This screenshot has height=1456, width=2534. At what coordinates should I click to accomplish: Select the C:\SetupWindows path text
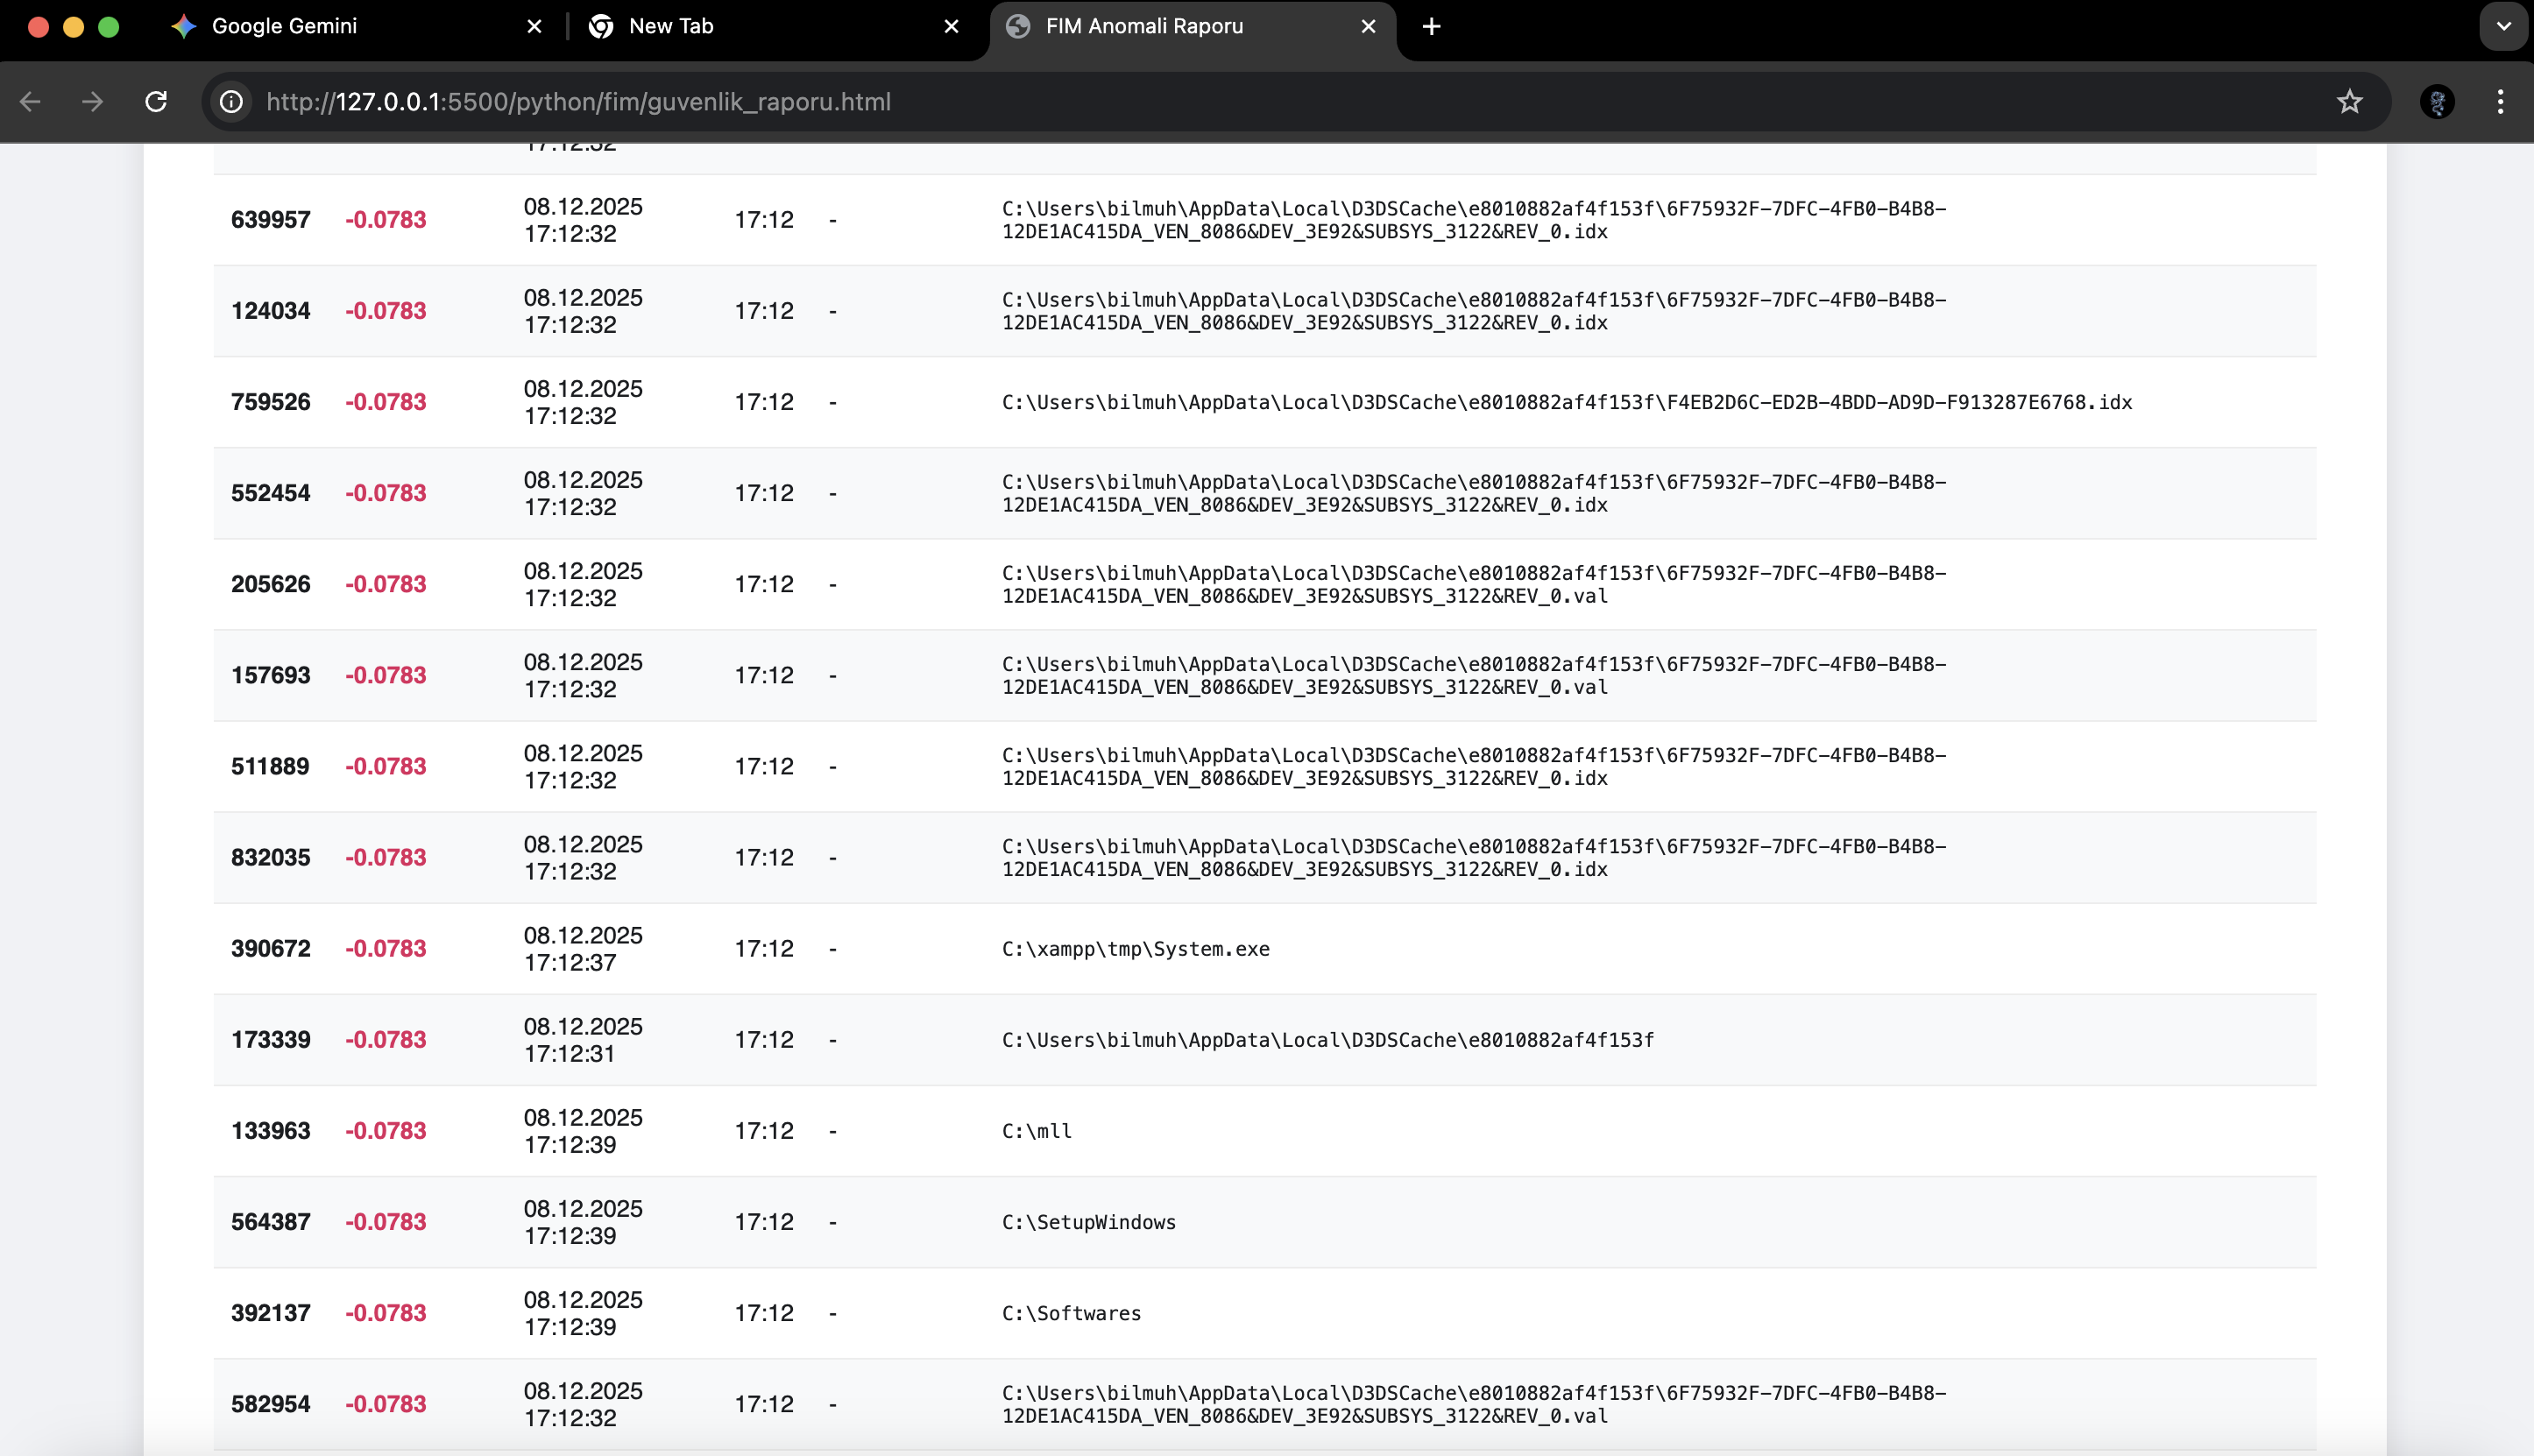1089,1222
